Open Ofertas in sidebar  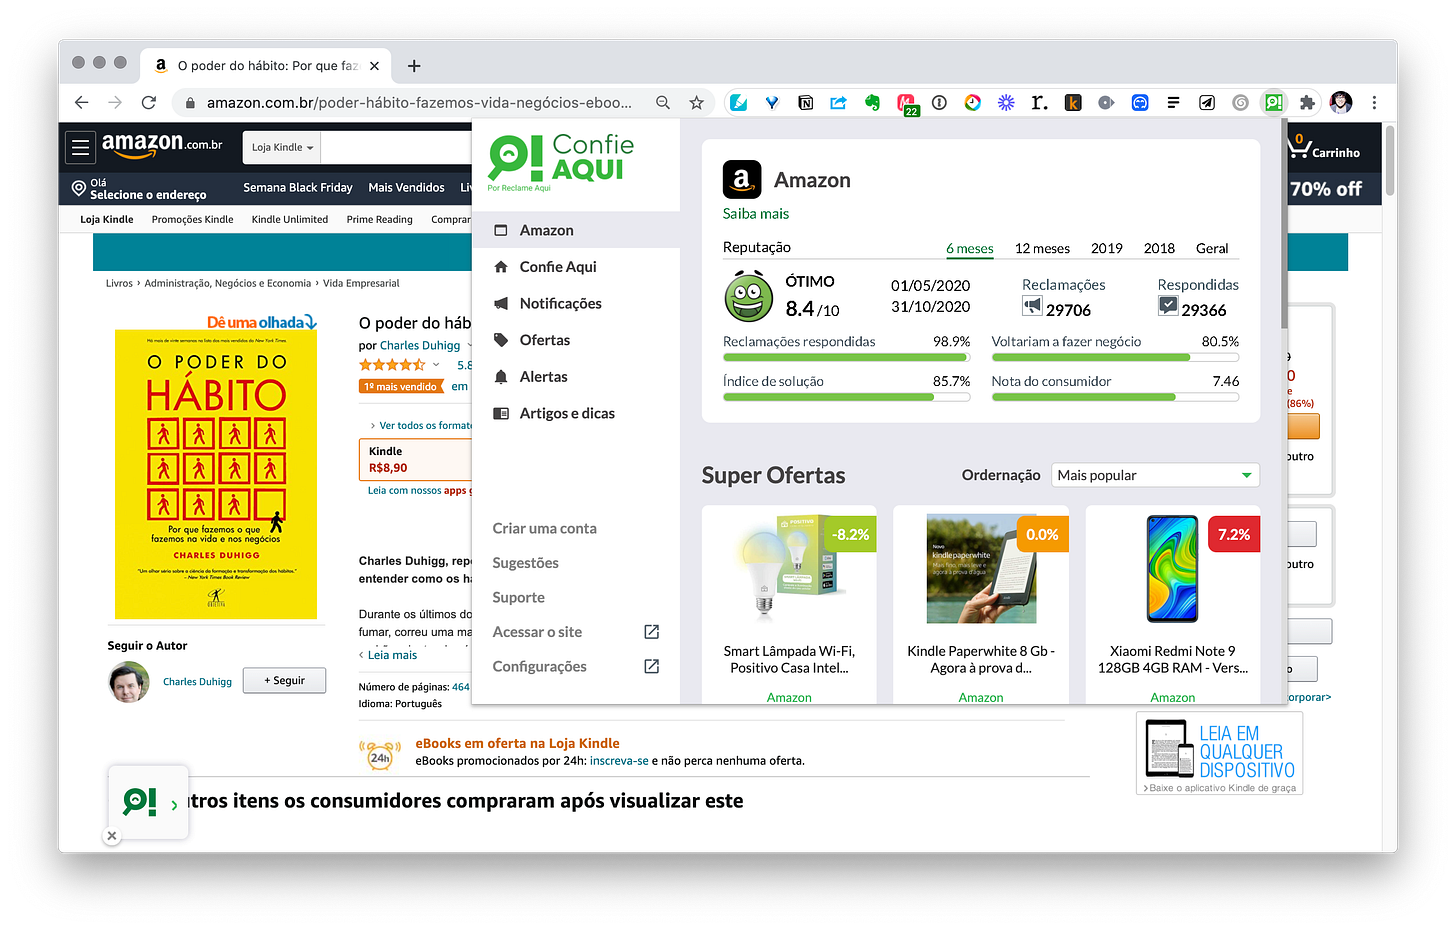click(576, 340)
